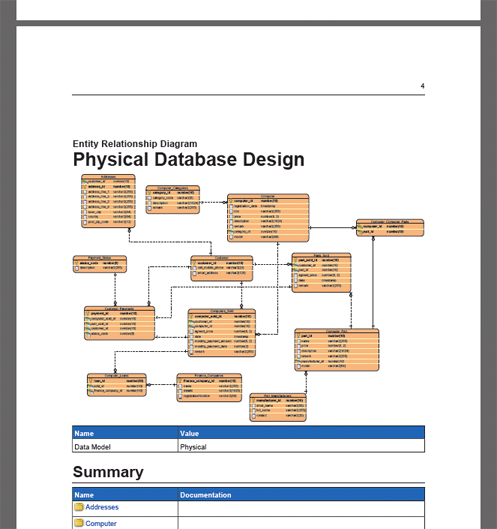The image size is (497, 529).
Task: Click the 'Summary' section heading
Action: point(108,472)
